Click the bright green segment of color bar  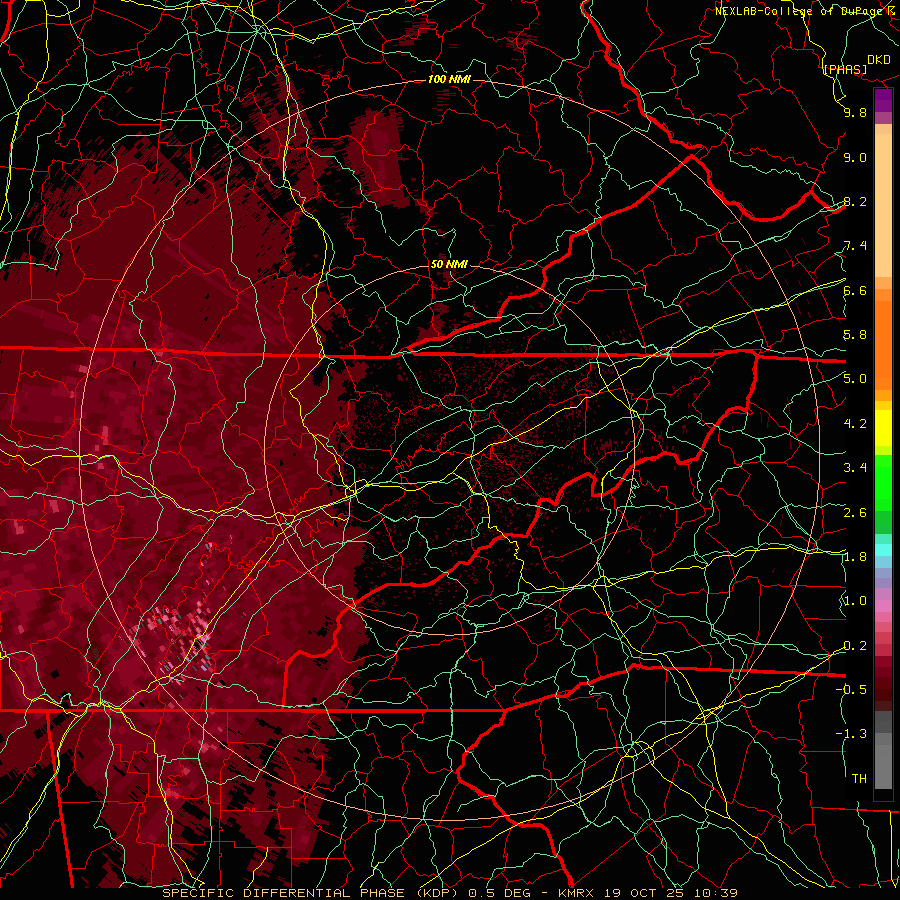coord(883,483)
